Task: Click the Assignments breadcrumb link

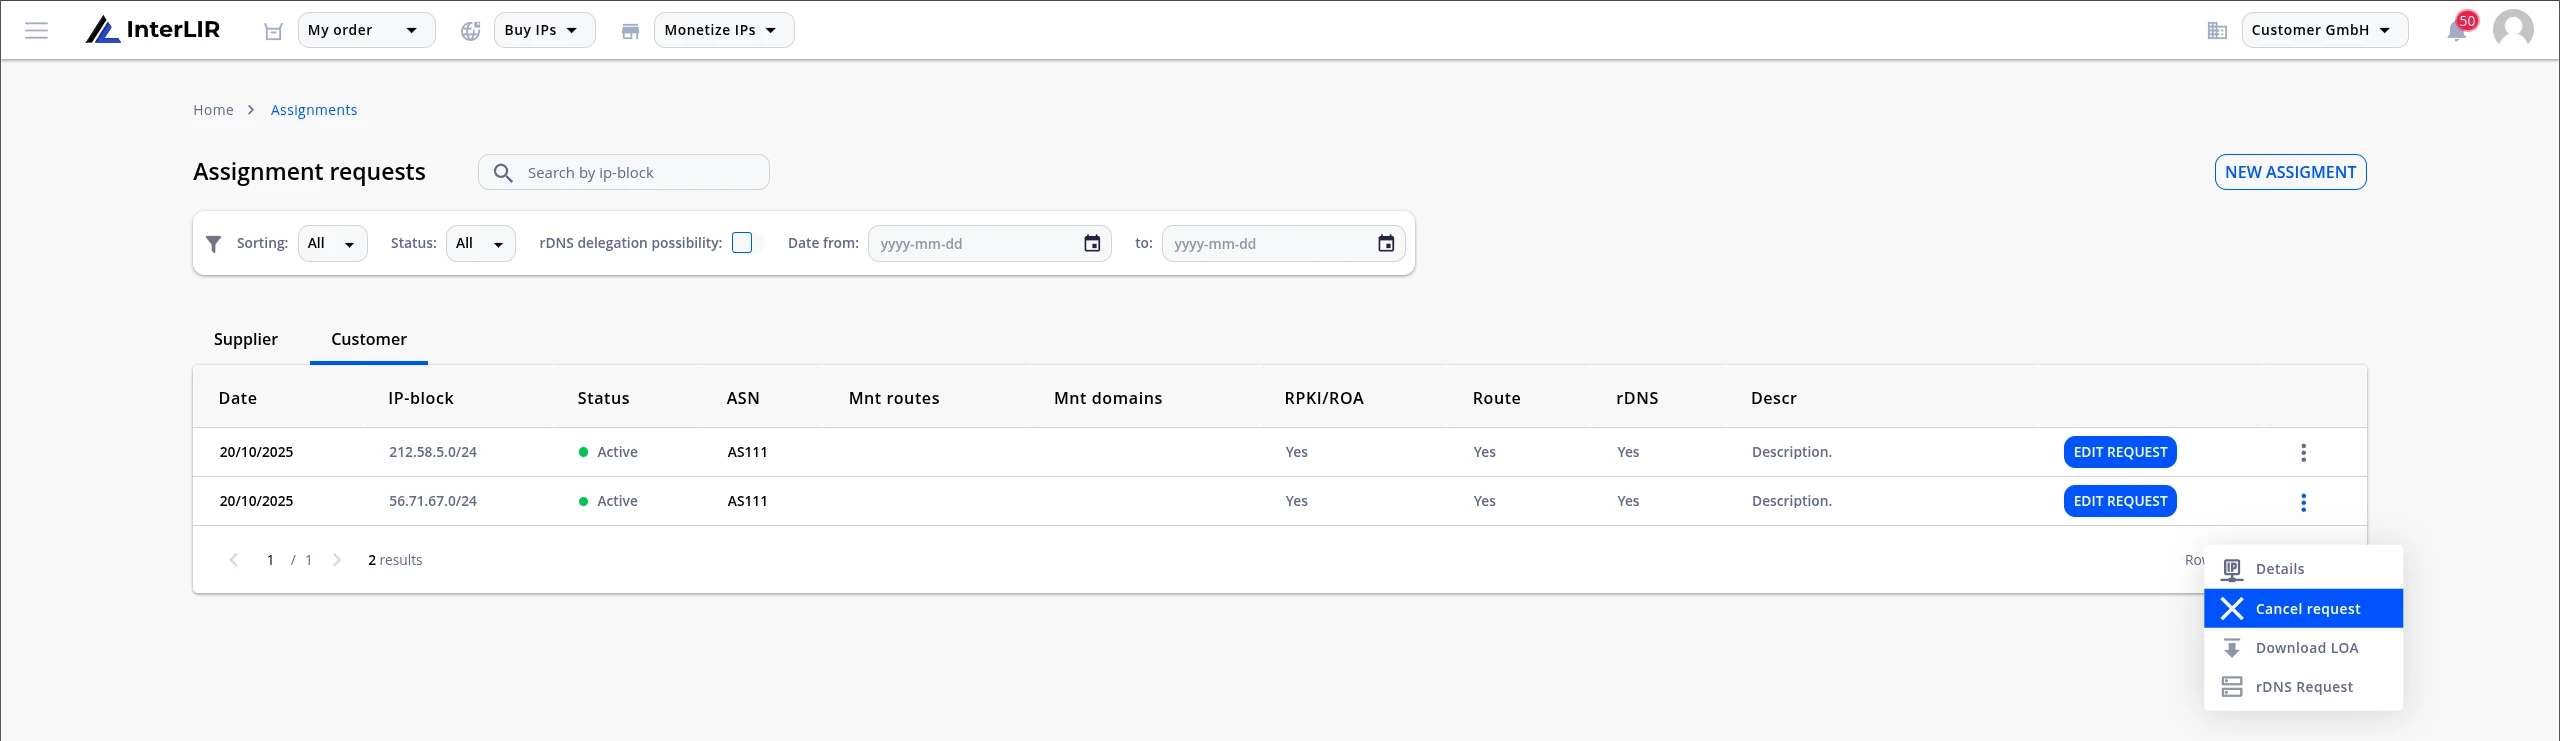Action: click(x=314, y=110)
